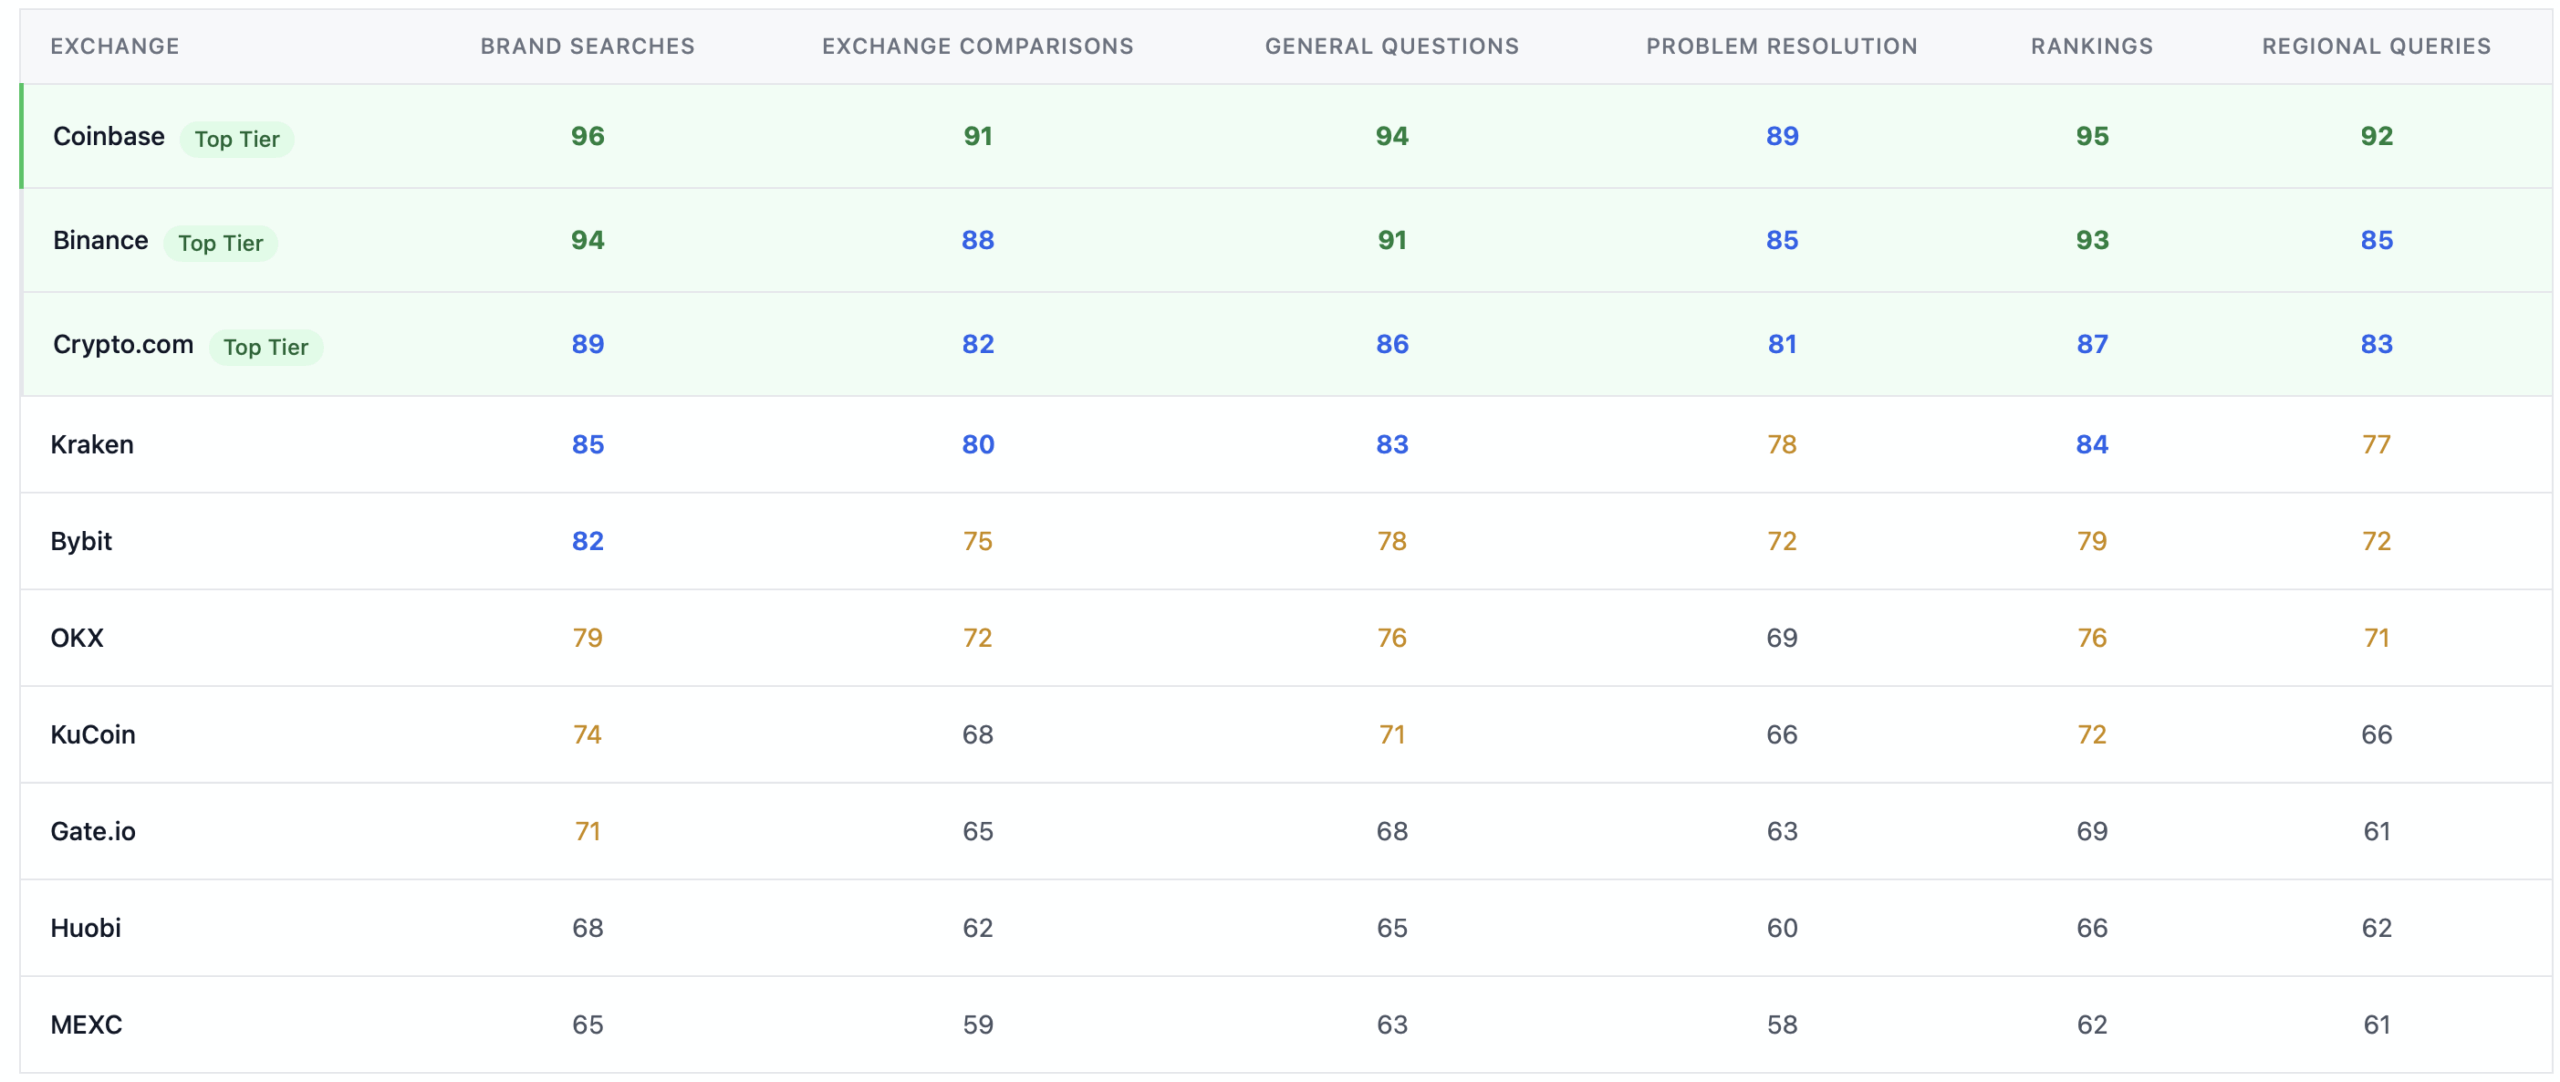Click the REGIONAL QUERIES column header
The image size is (2560, 1082).
[2376, 46]
